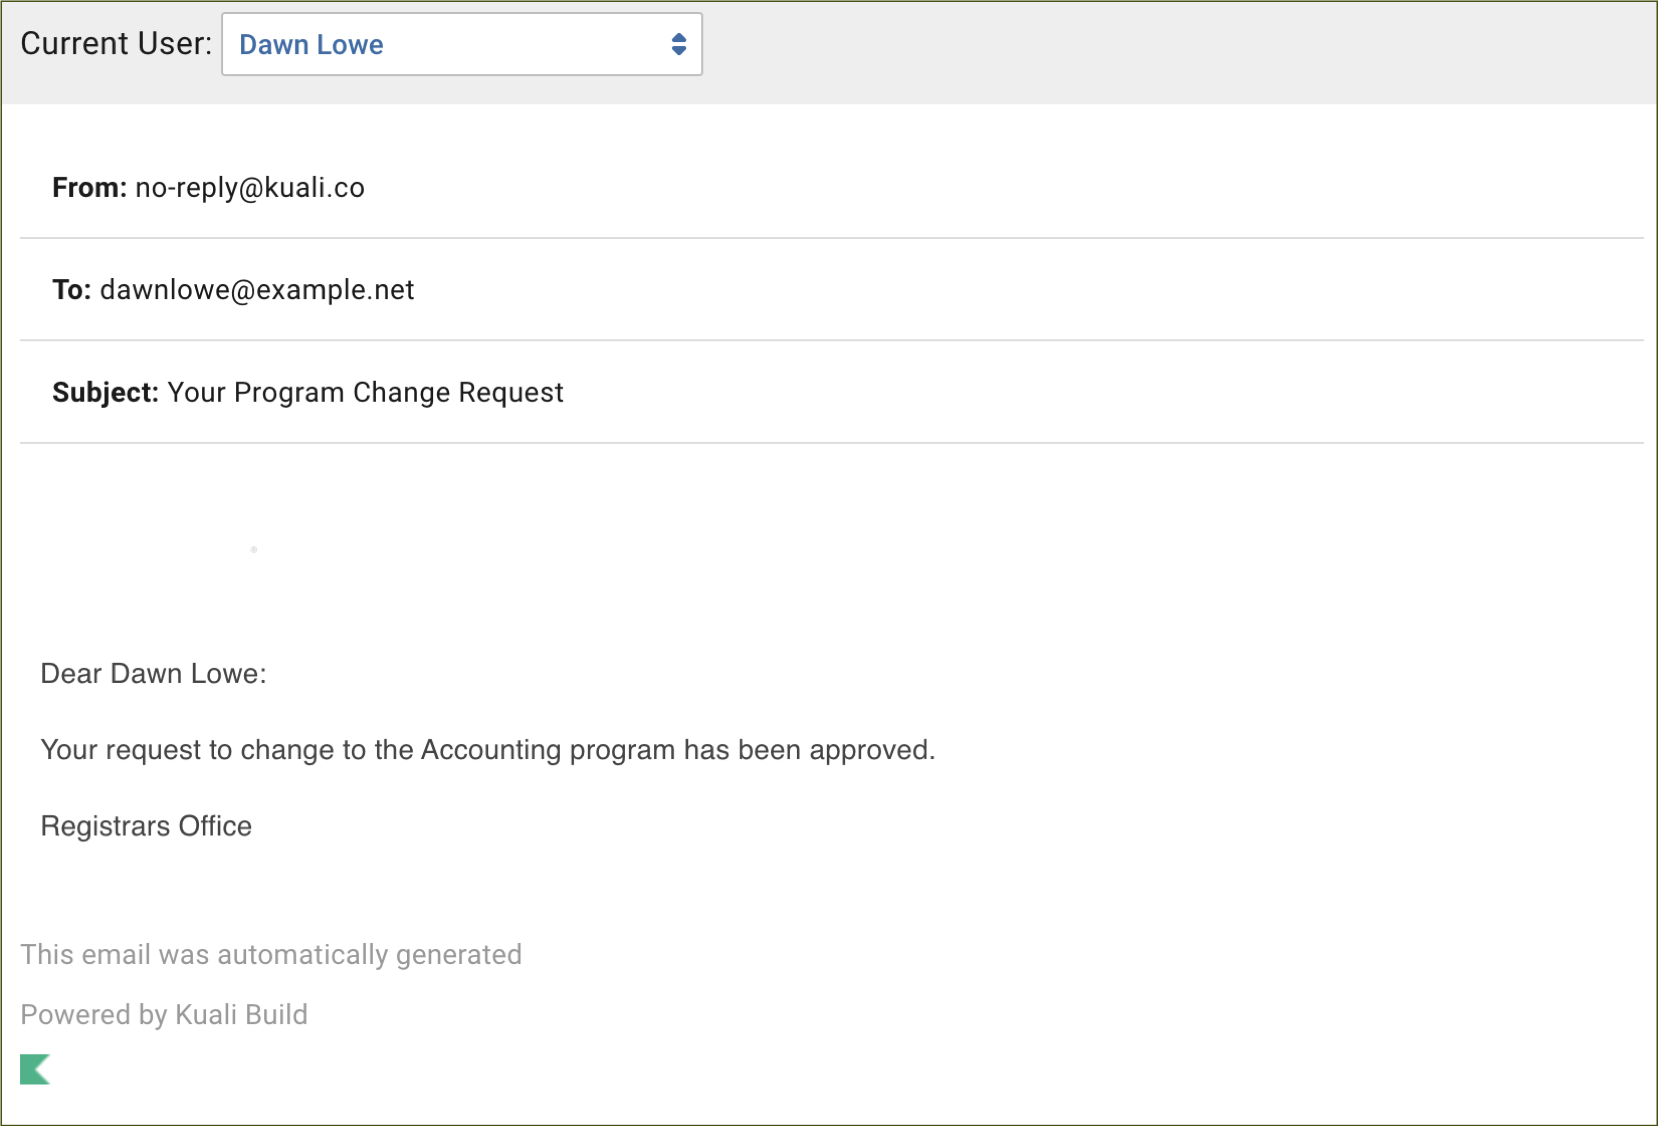Click the Powered by Kuali Build text
The image size is (1658, 1126).
(163, 1014)
